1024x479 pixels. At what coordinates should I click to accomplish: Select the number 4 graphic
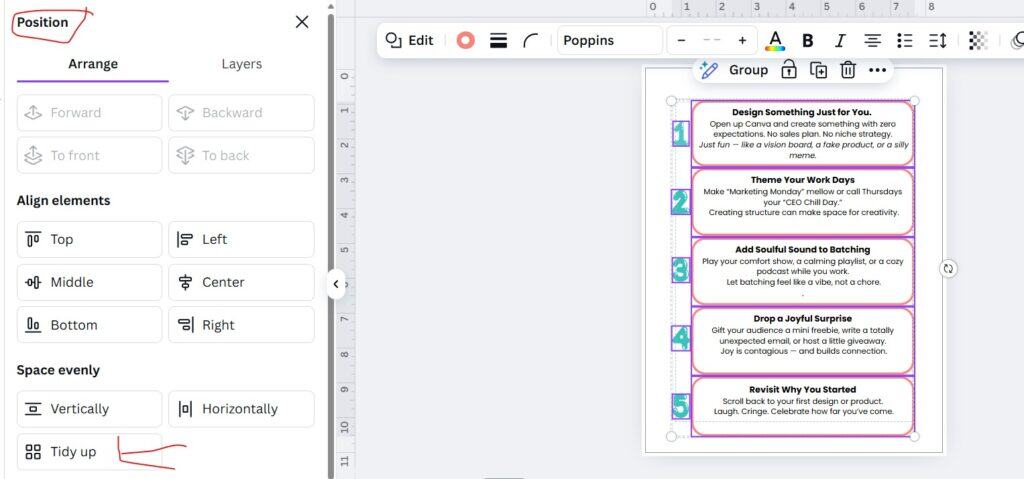[x=680, y=339]
